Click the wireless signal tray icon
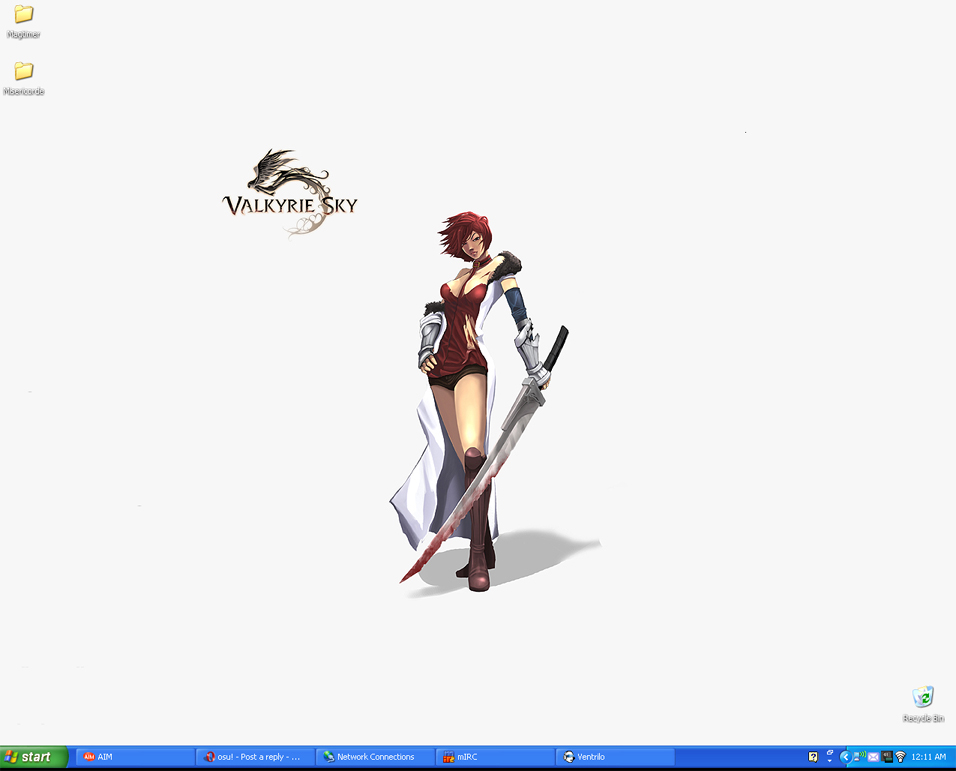This screenshot has width=956, height=771. 901,757
